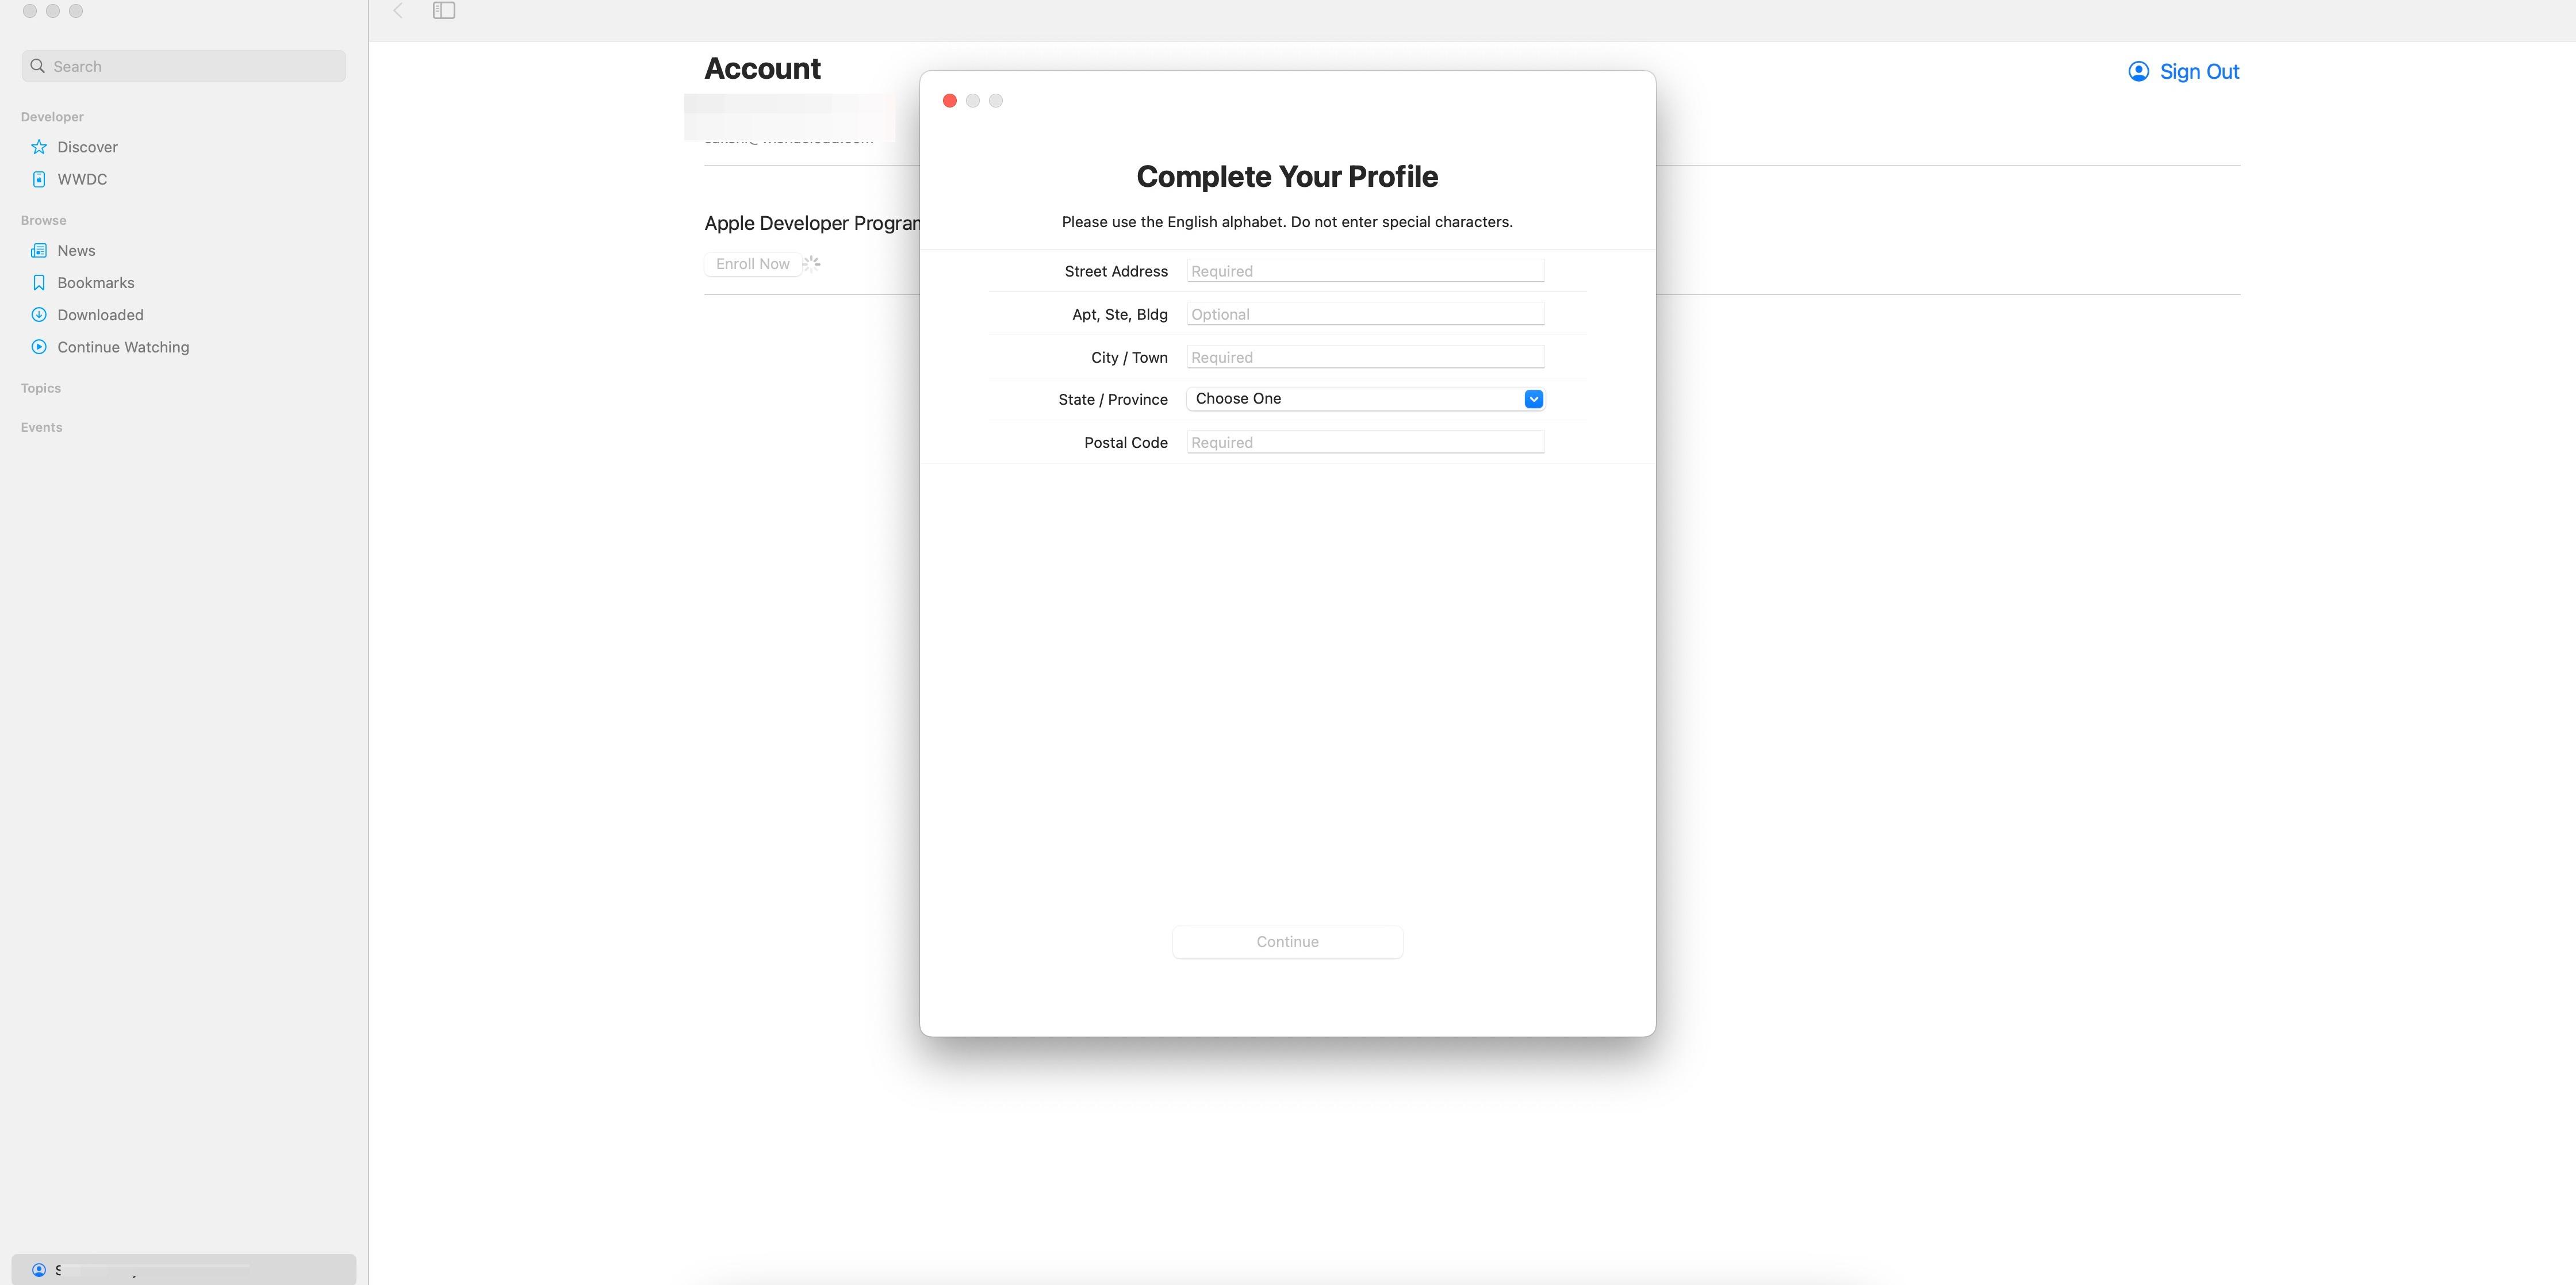Focus the Street Address field
Image resolution: width=2576 pixels, height=1285 pixels.
[1365, 271]
